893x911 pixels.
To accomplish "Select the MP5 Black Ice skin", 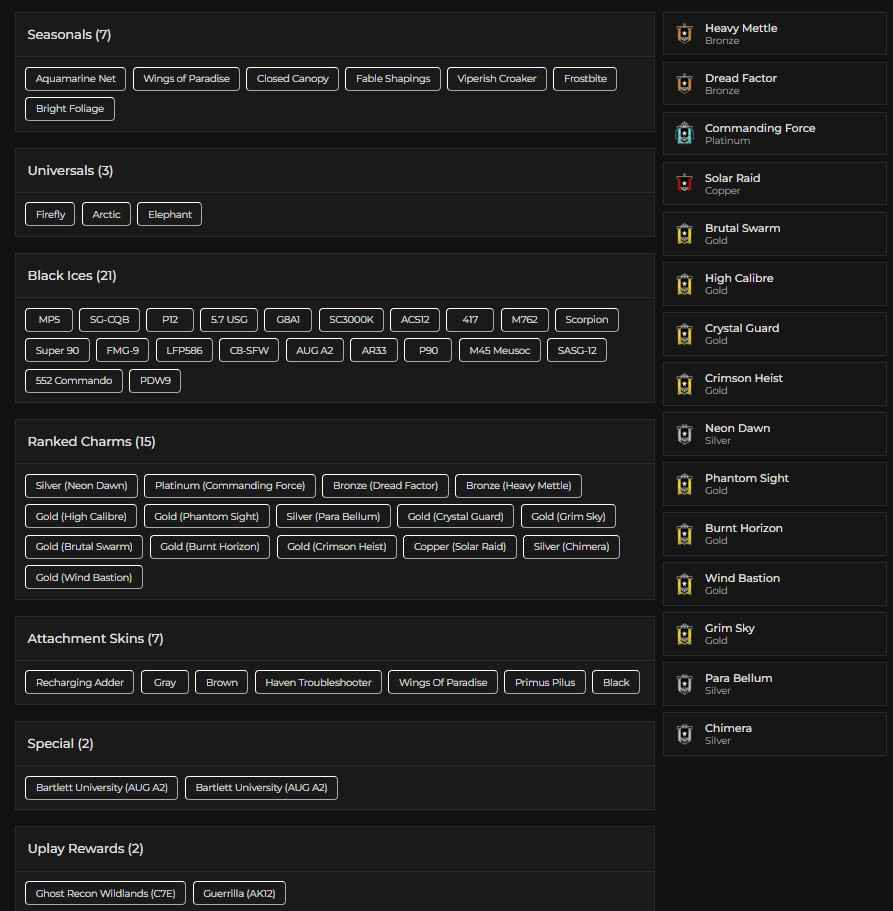I will (48, 320).
